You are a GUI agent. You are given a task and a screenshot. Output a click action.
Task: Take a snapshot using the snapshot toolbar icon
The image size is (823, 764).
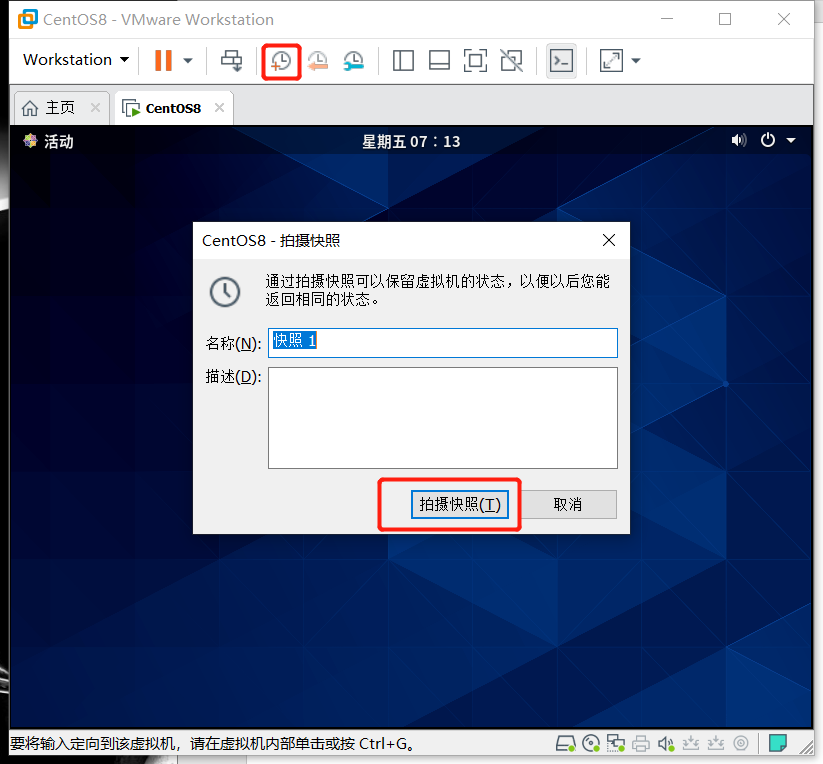pos(281,61)
